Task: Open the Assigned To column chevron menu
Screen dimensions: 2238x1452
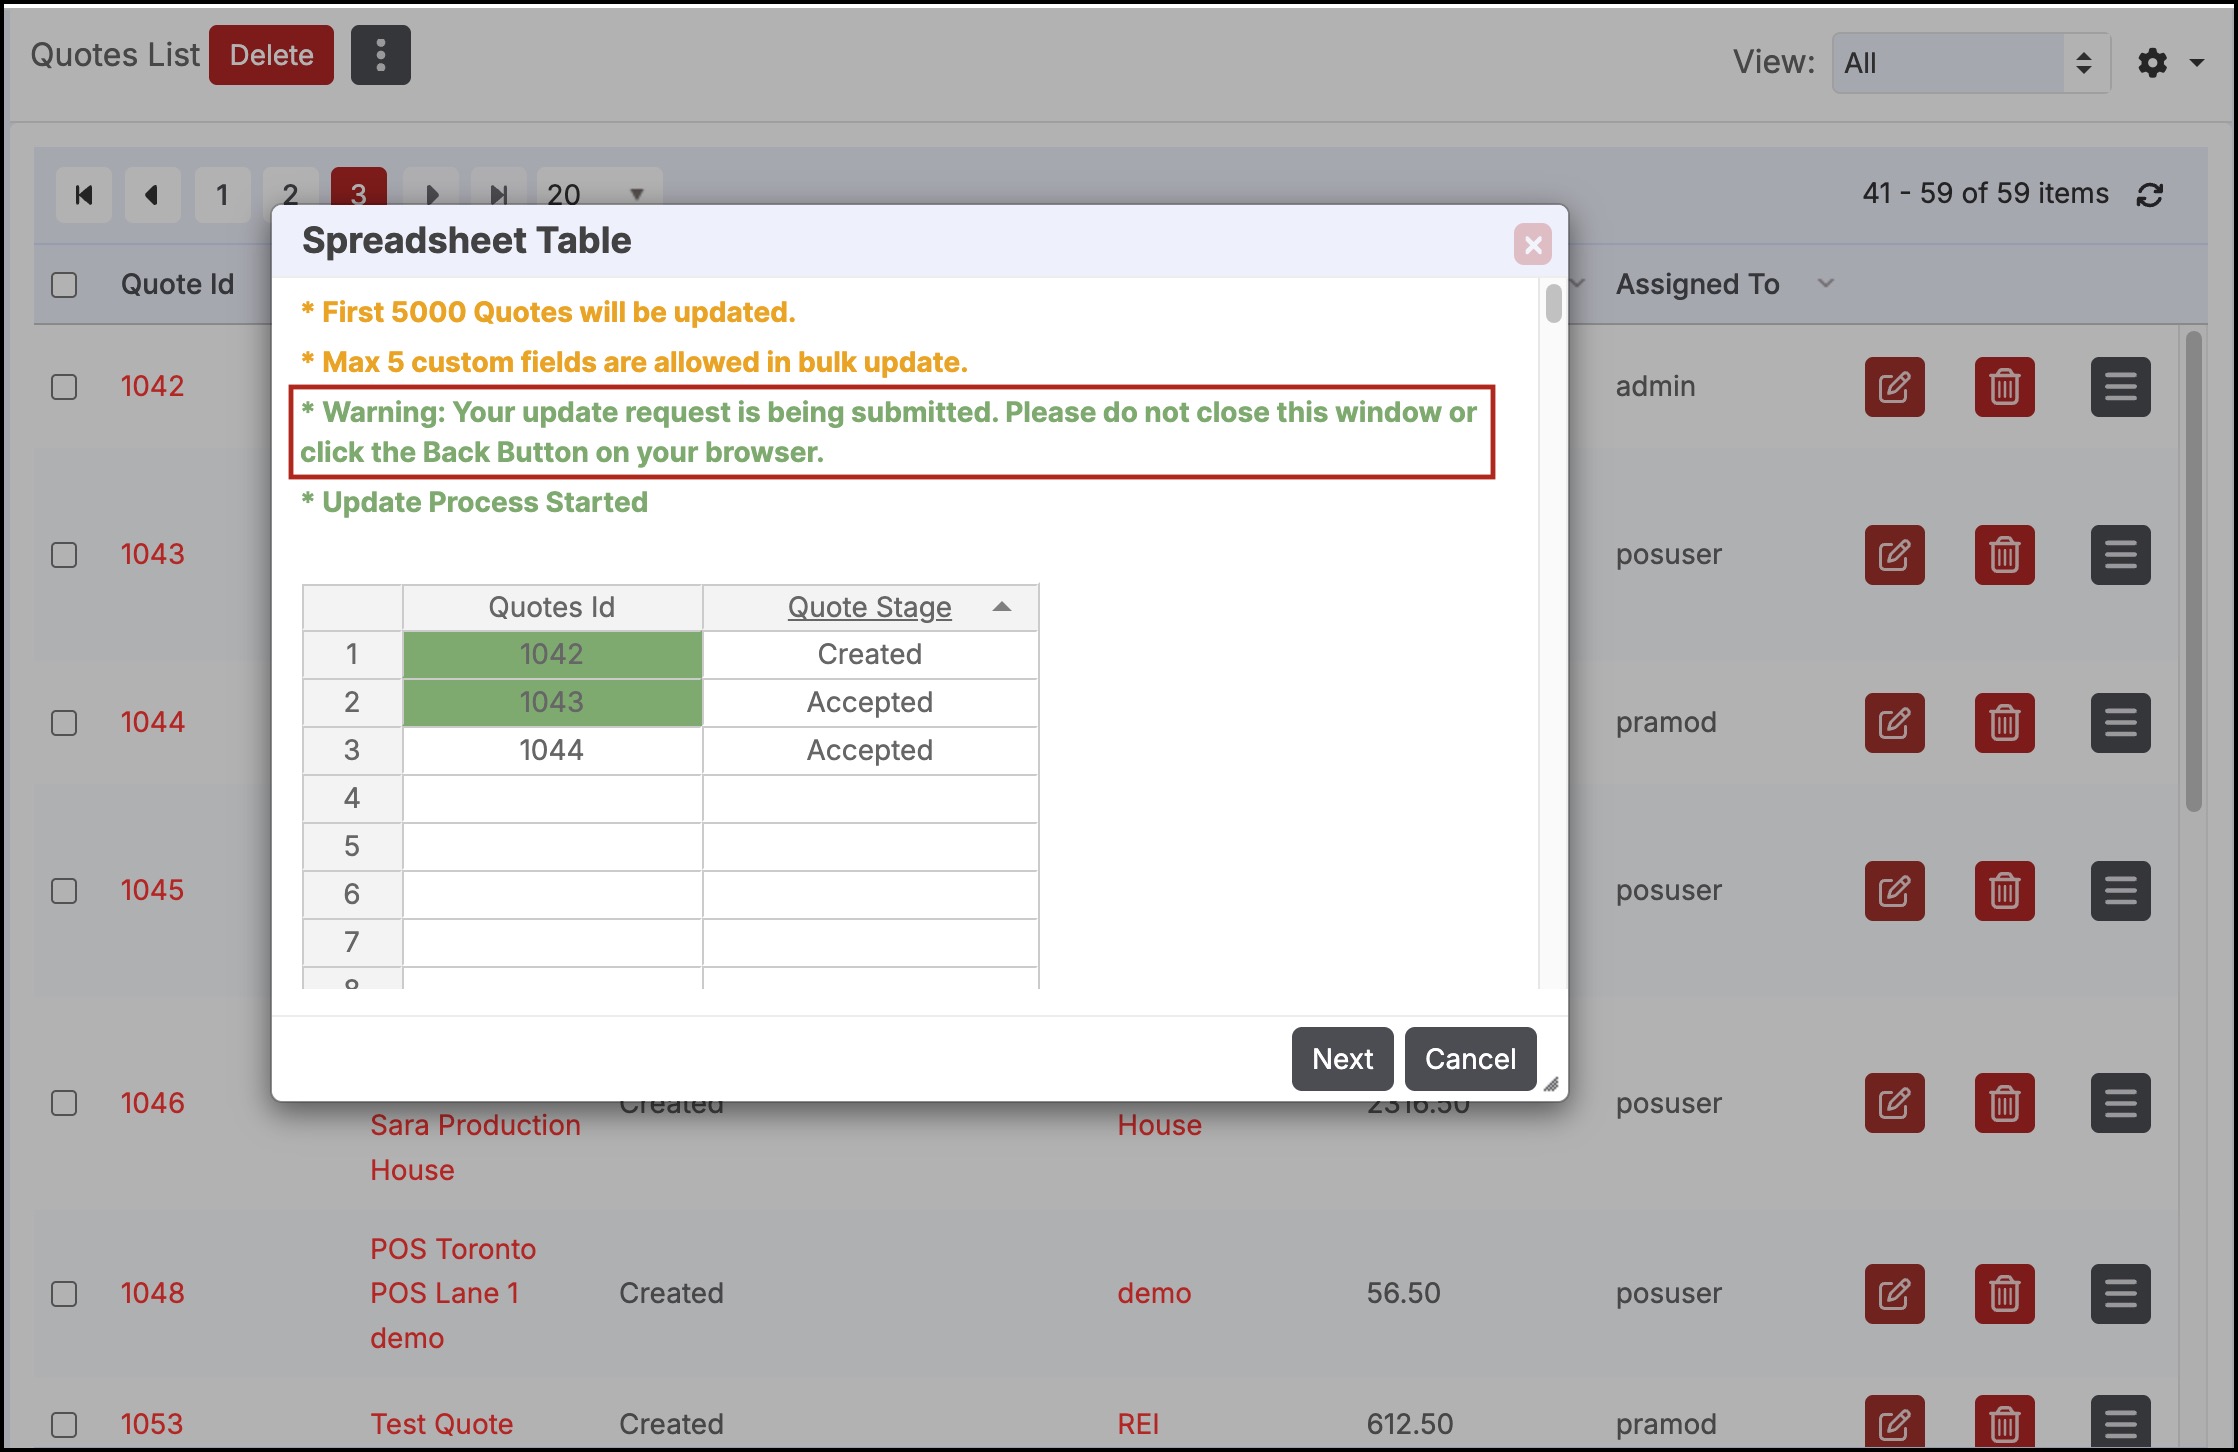Action: (x=1826, y=284)
